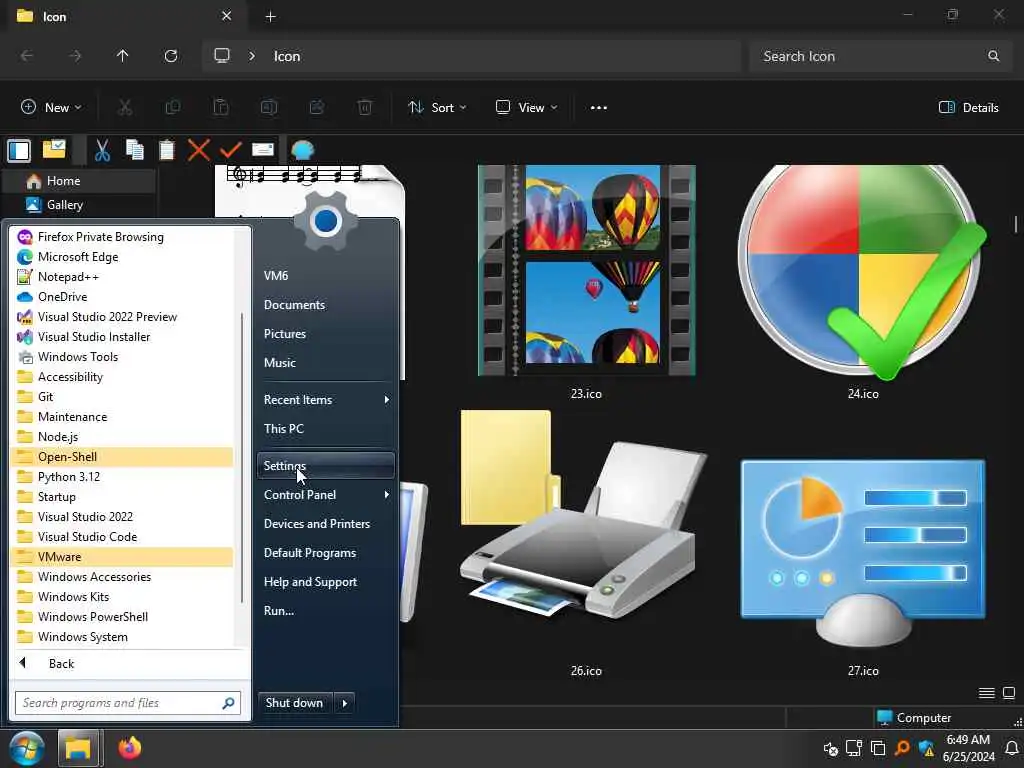This screenshot has height=768, width=1024.
Task: Go up one folder level with Up arrow
Action: 122,56
